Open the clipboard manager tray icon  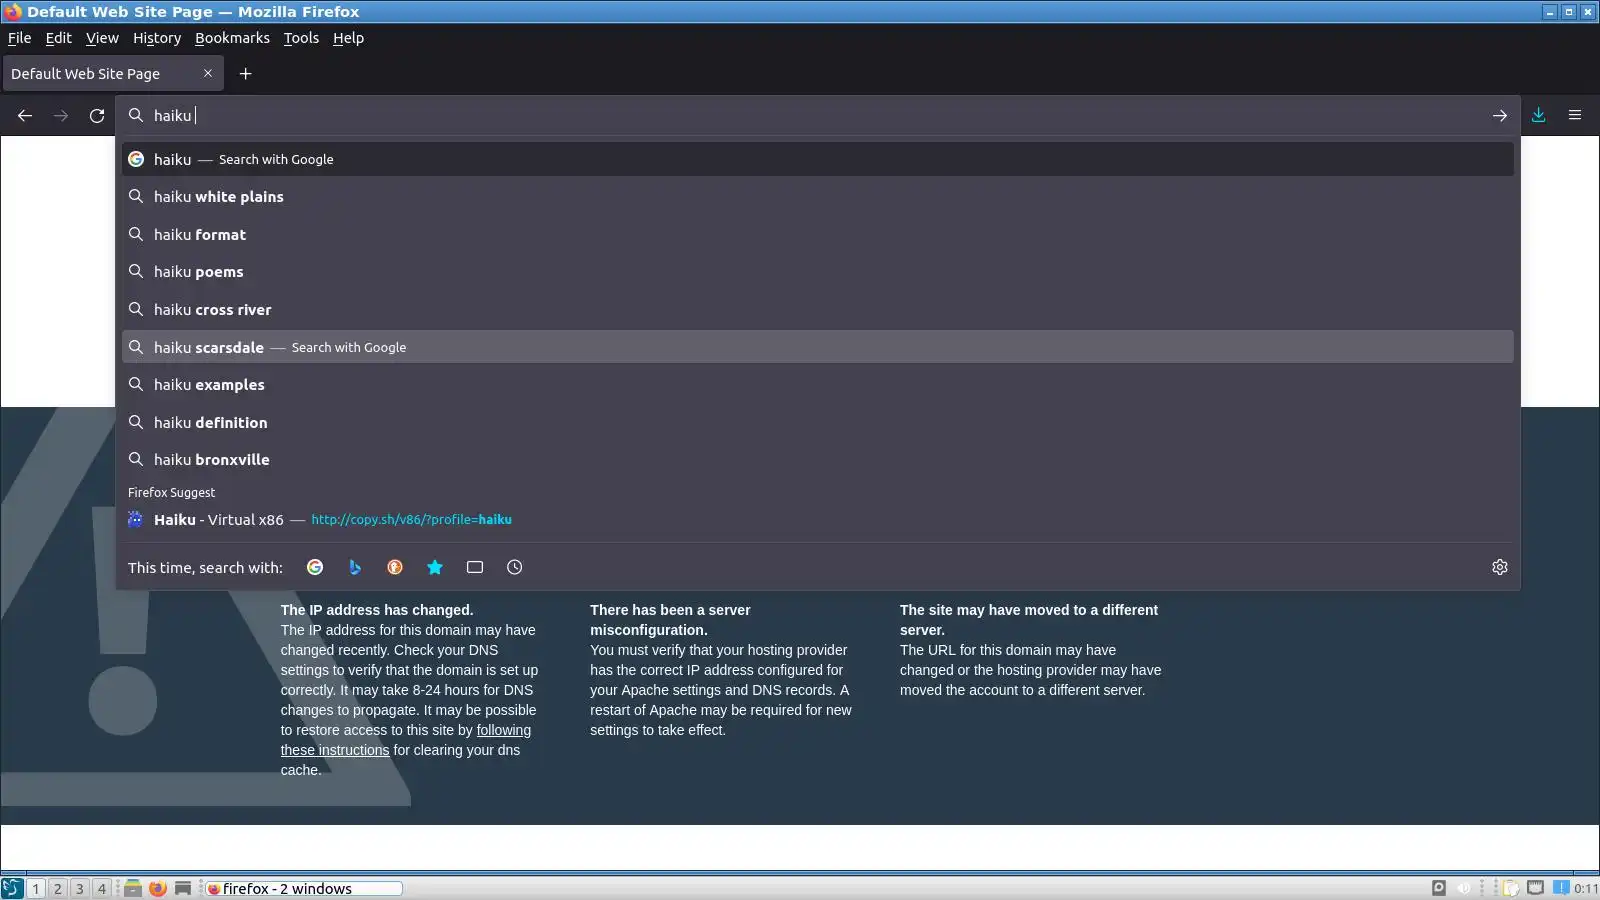point(1512,888)
